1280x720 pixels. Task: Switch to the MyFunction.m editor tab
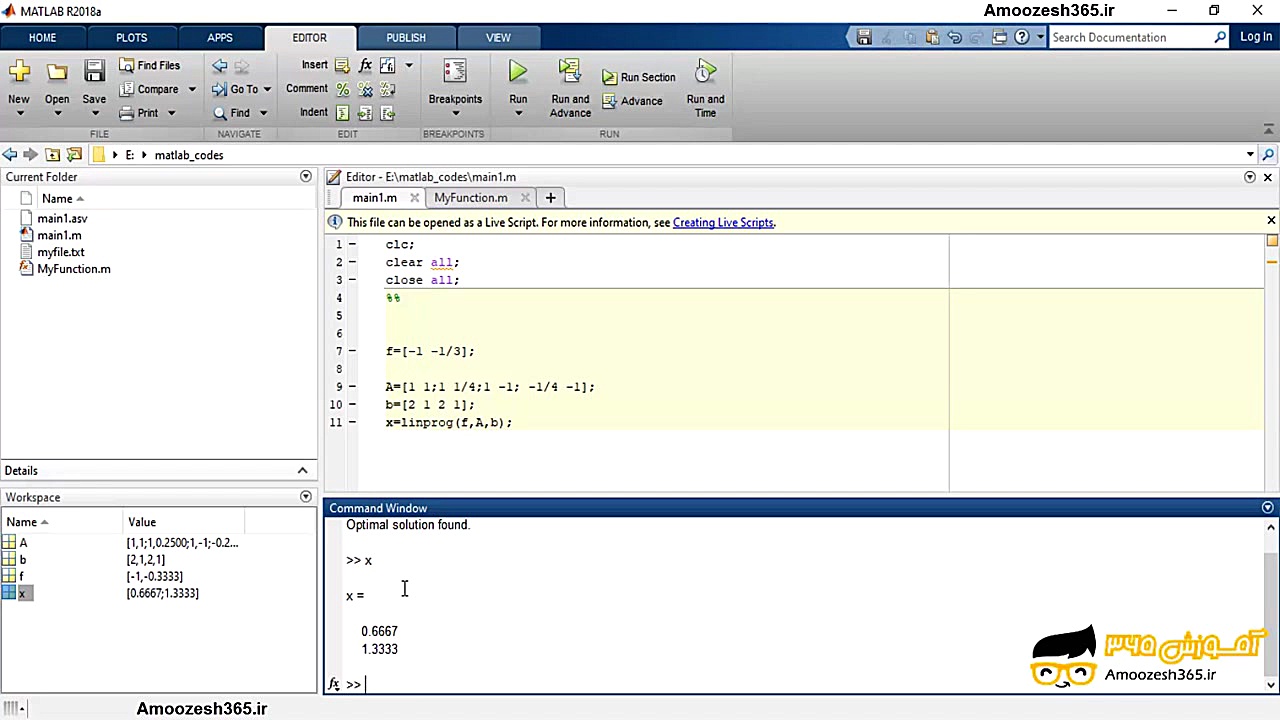tap(470, 198)
